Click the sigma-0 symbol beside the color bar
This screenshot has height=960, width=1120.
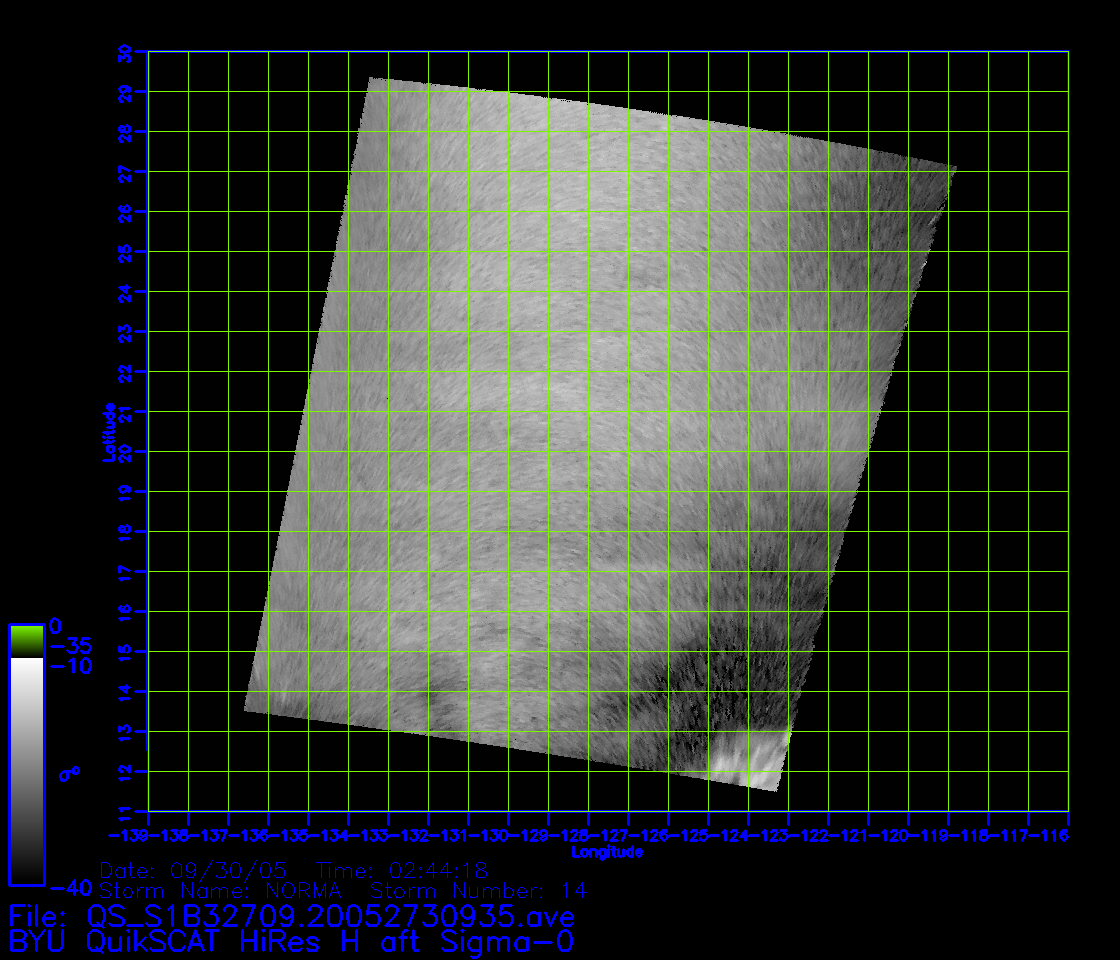69,773
